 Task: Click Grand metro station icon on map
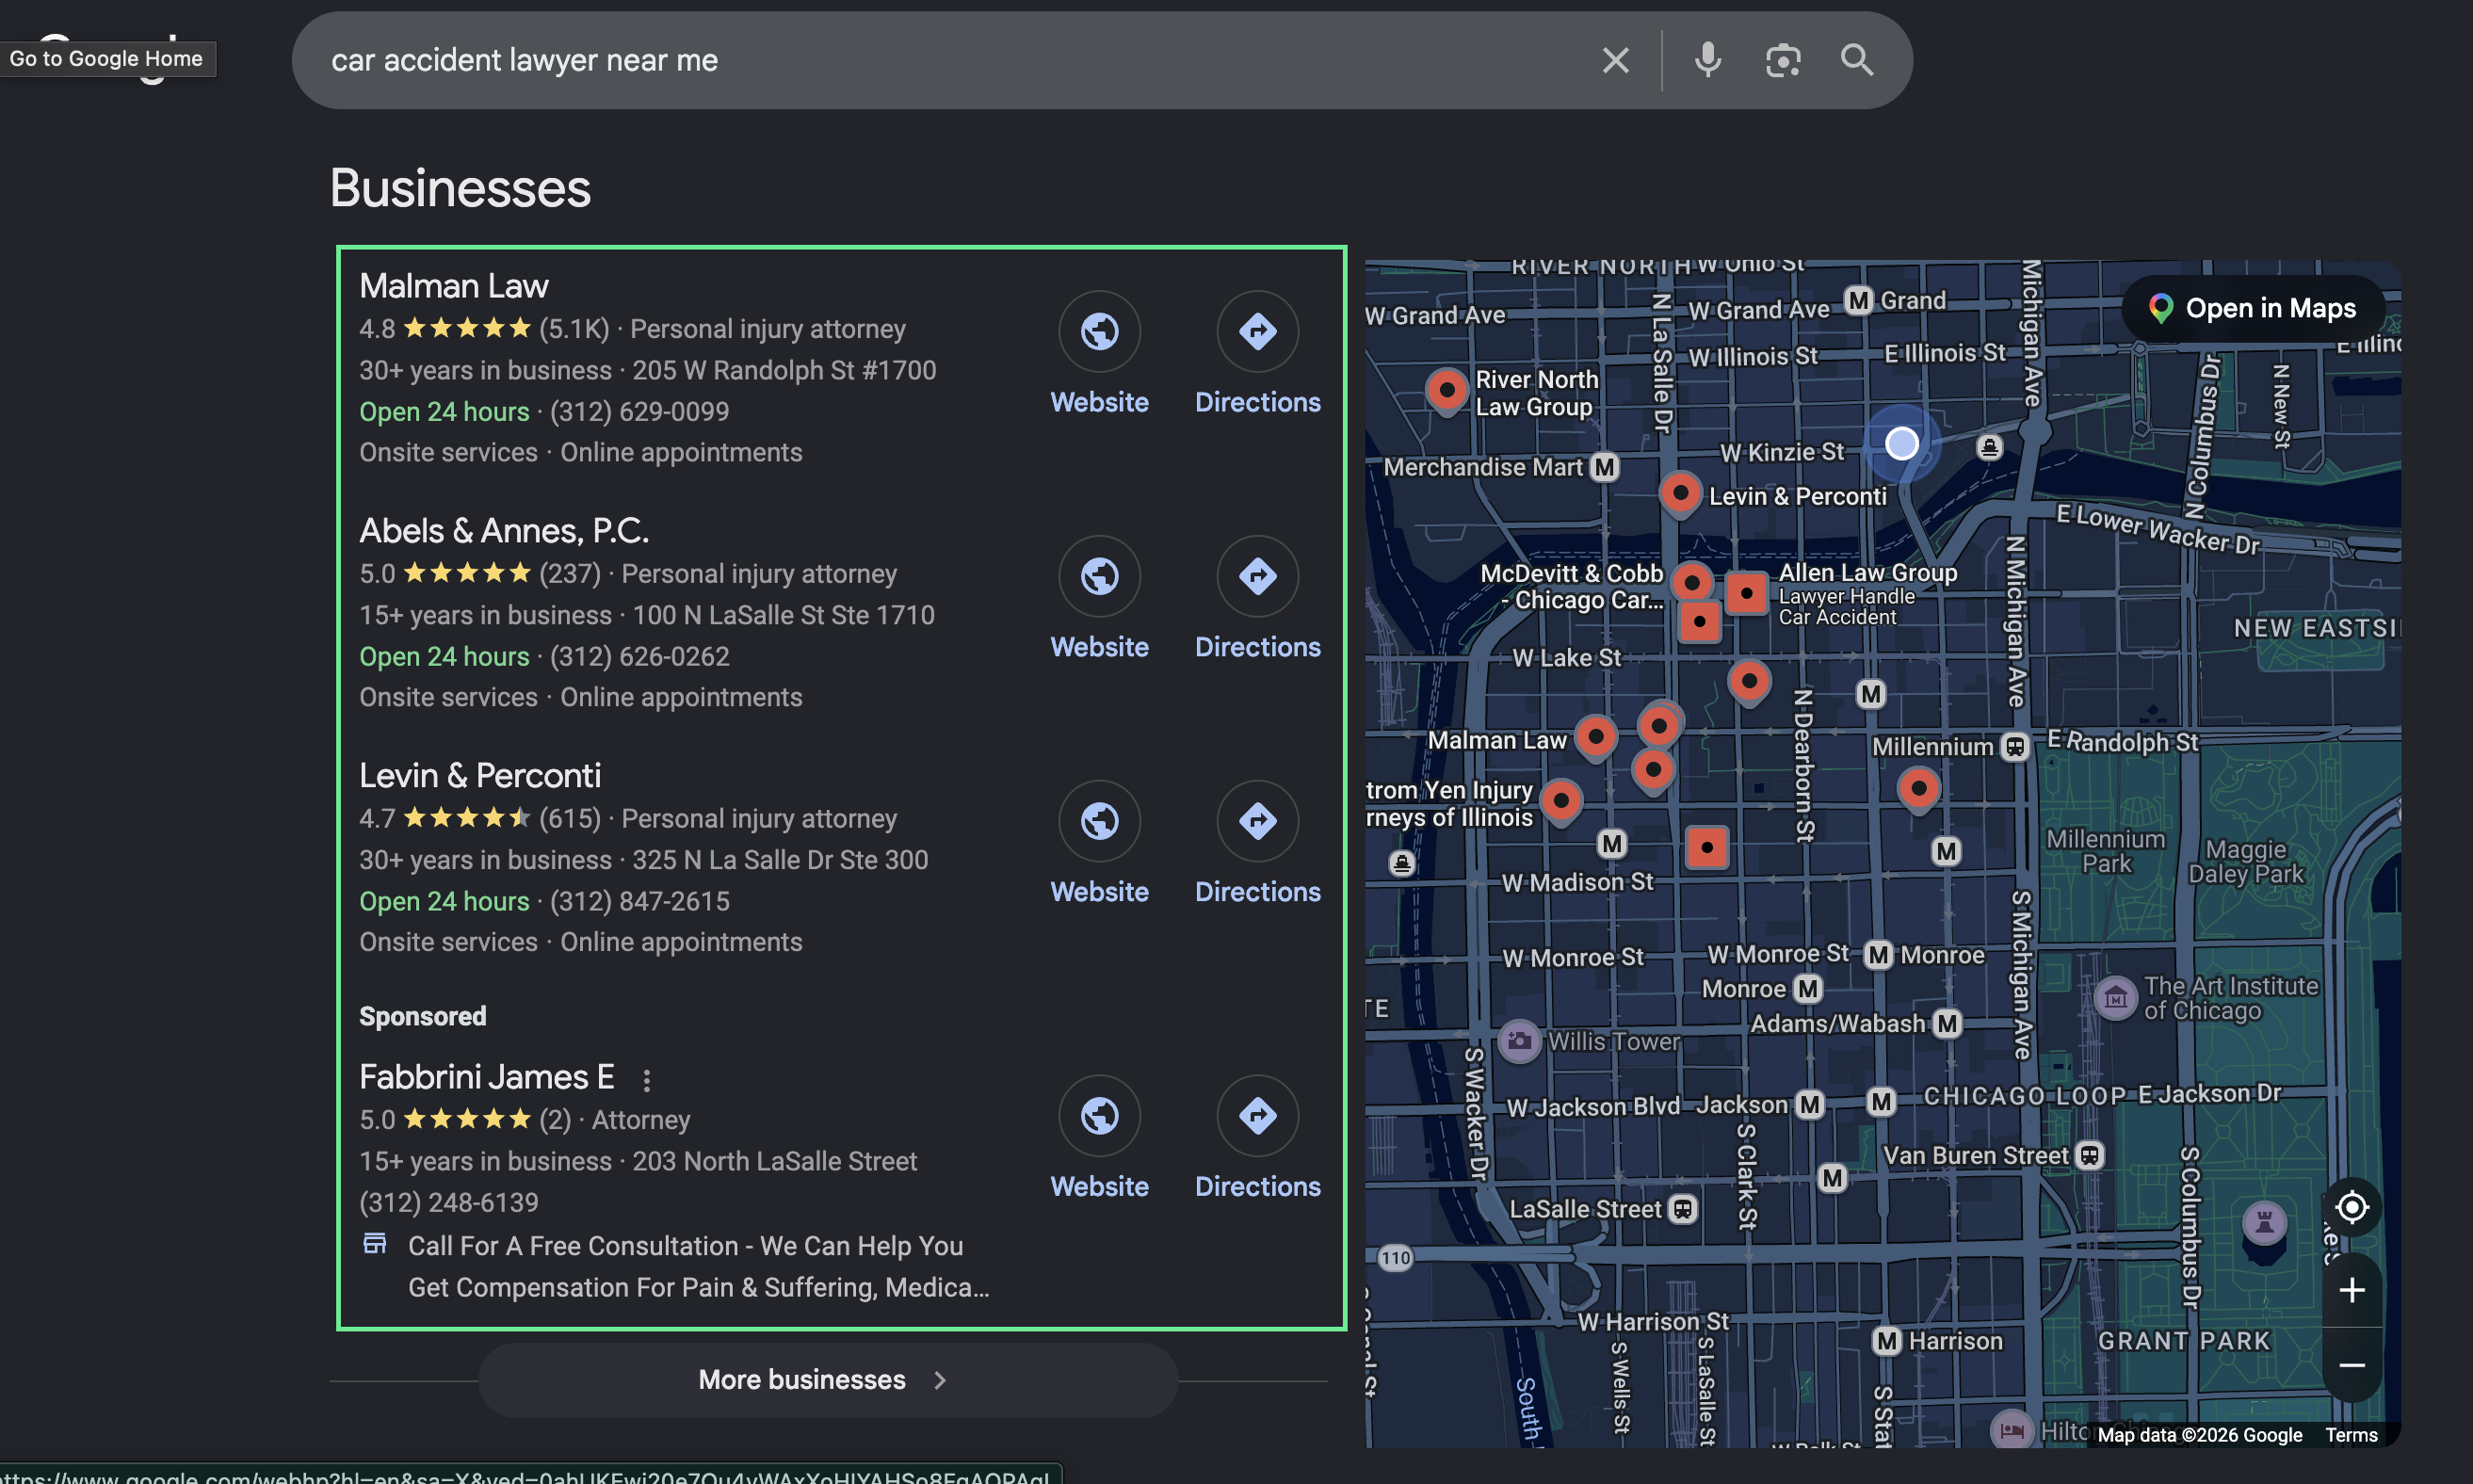(x=1858, y=300)
